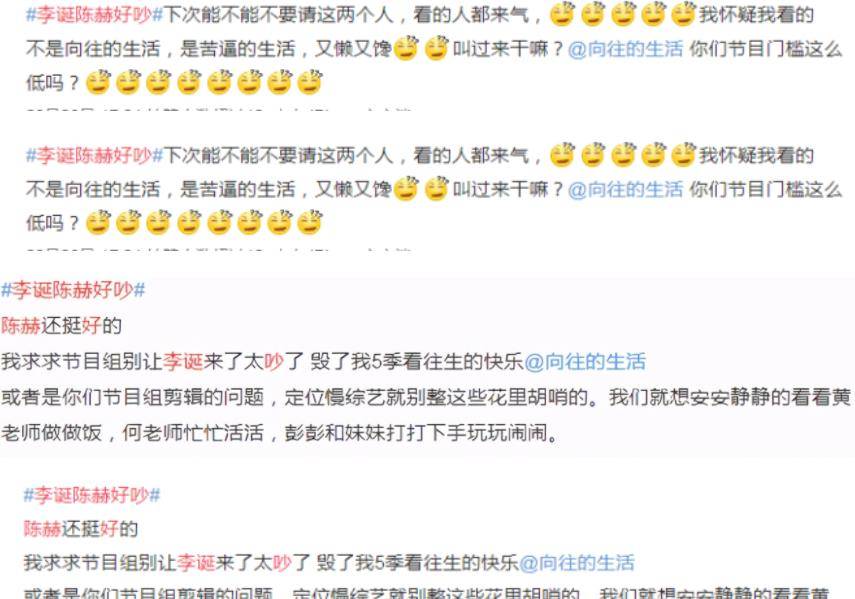
Task: Click @向往的生活 mention in bottom post
Action: tap(576, 562)
